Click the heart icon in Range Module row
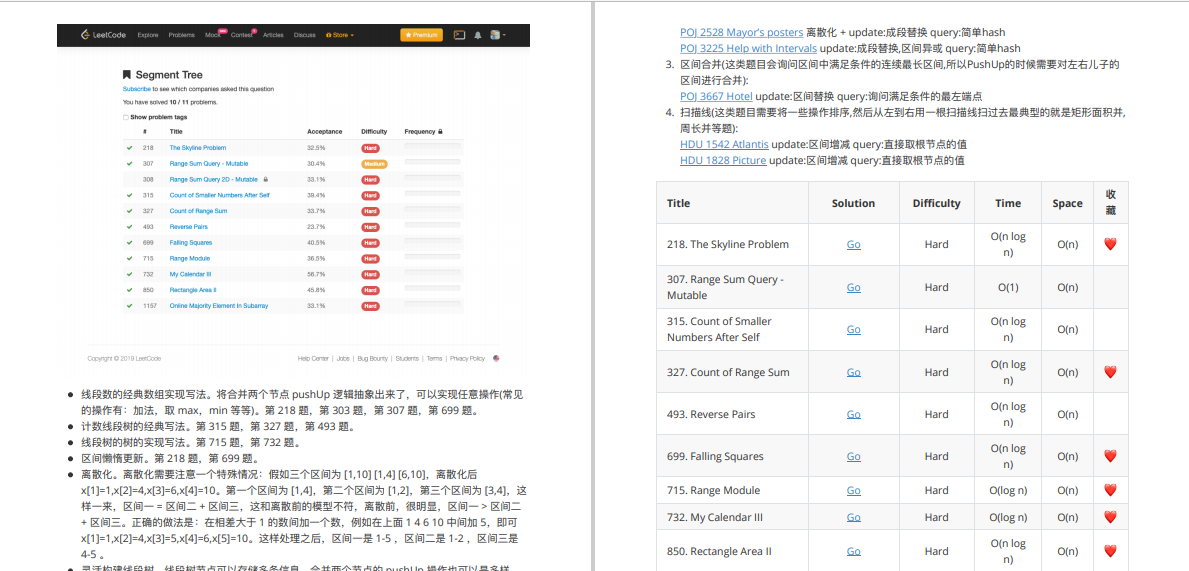This screenshot has width=1189, height=571. 1110,490
